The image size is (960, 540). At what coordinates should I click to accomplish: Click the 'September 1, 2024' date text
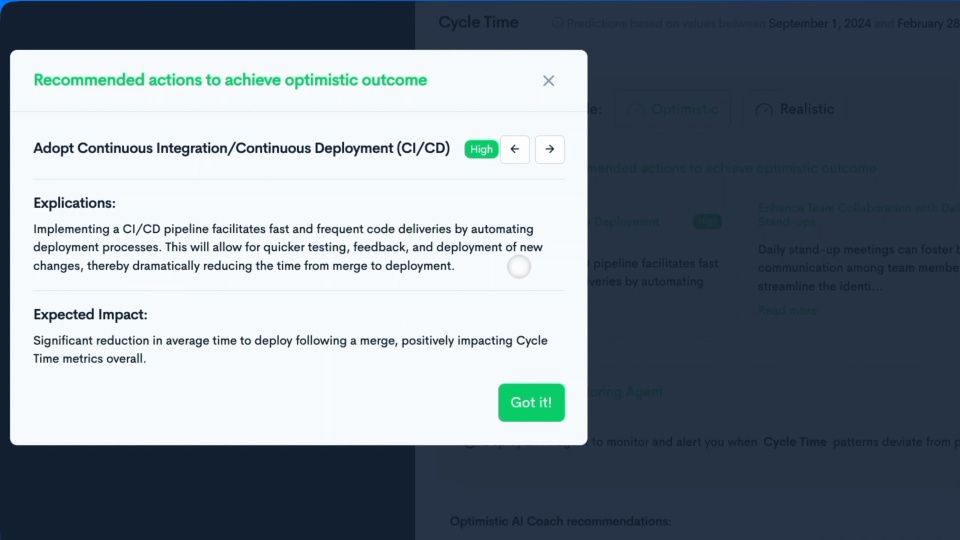820,23
